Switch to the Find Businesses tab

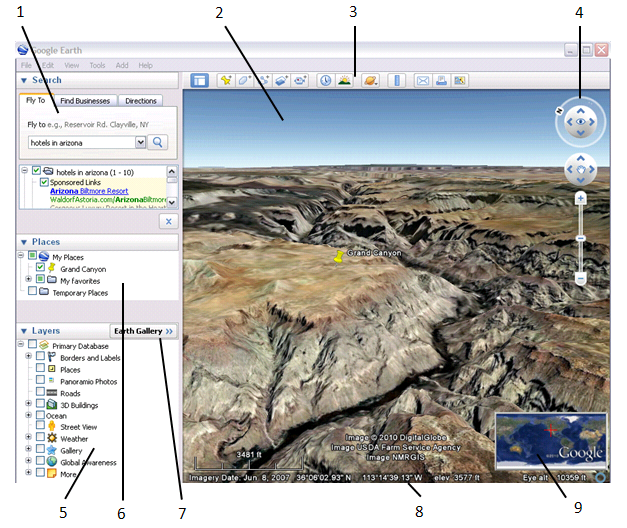[85, 101]
